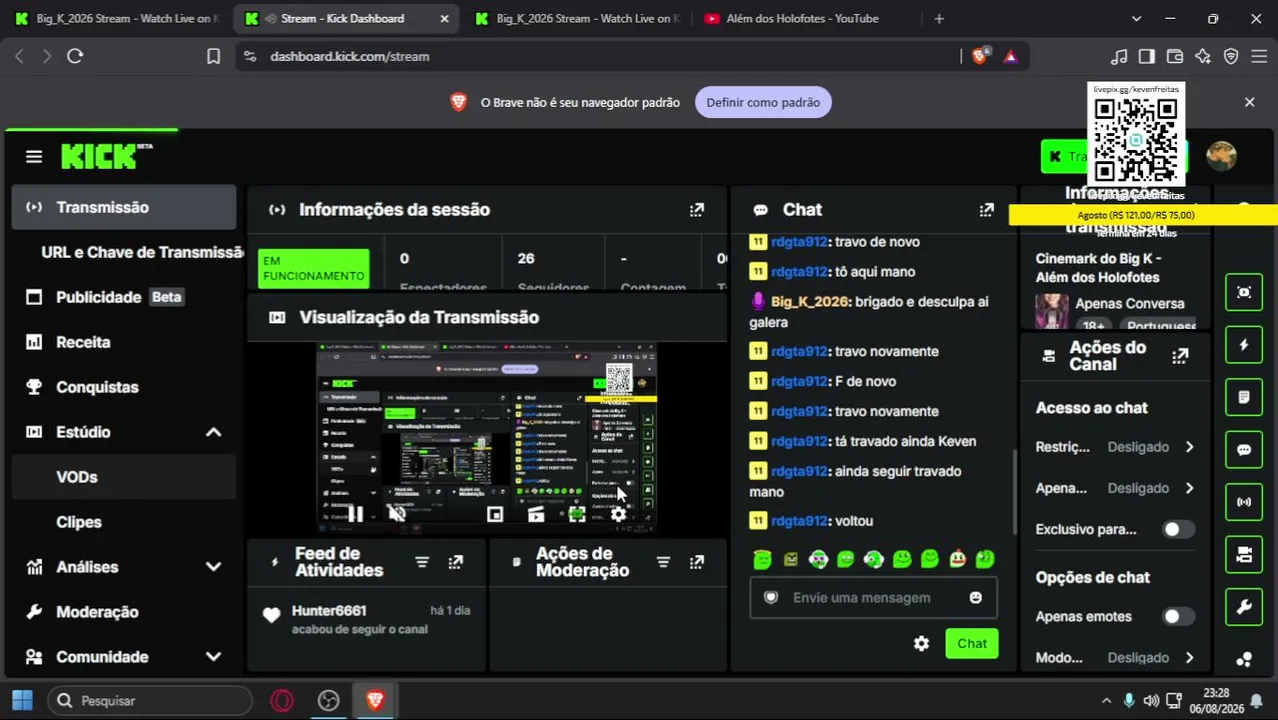
Task: Open the Kick hamburger menu
Action: [x=34, y=157]
